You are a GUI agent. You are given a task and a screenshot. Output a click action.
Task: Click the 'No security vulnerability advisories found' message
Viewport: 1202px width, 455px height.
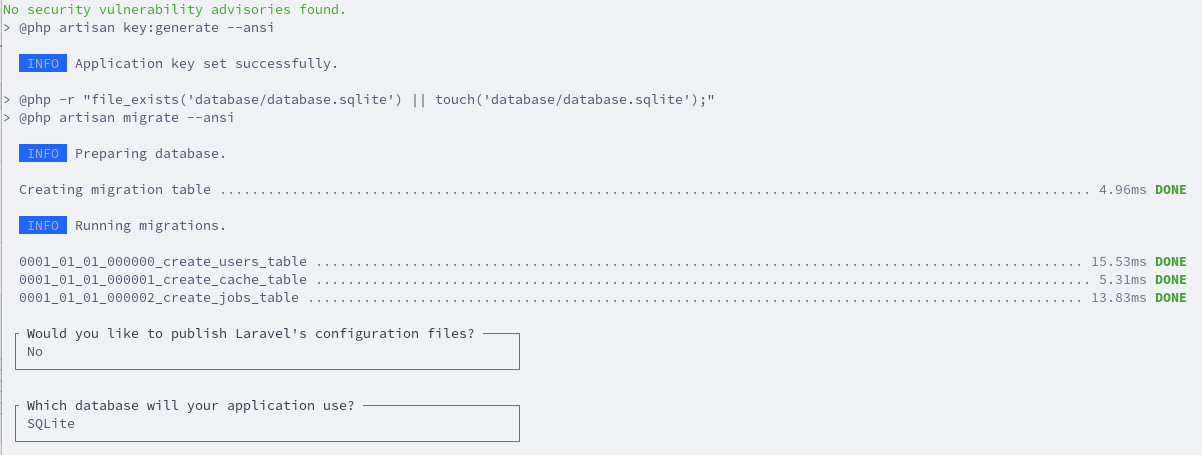(175, 10)
